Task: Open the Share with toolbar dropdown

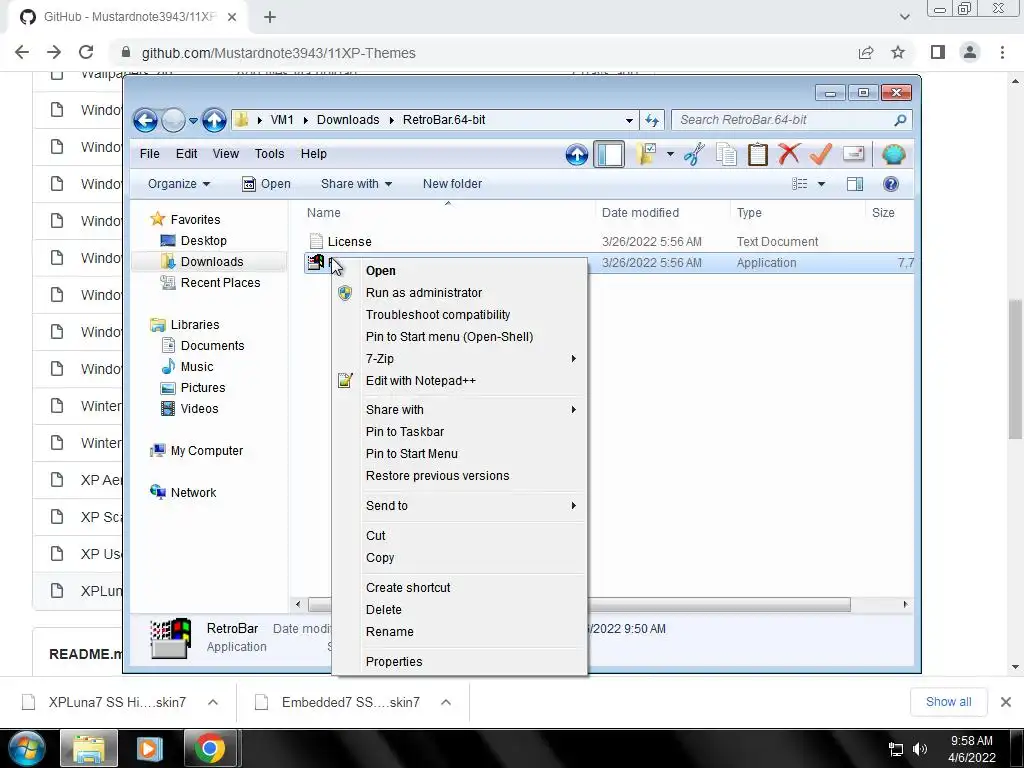Action: [356, 184]
